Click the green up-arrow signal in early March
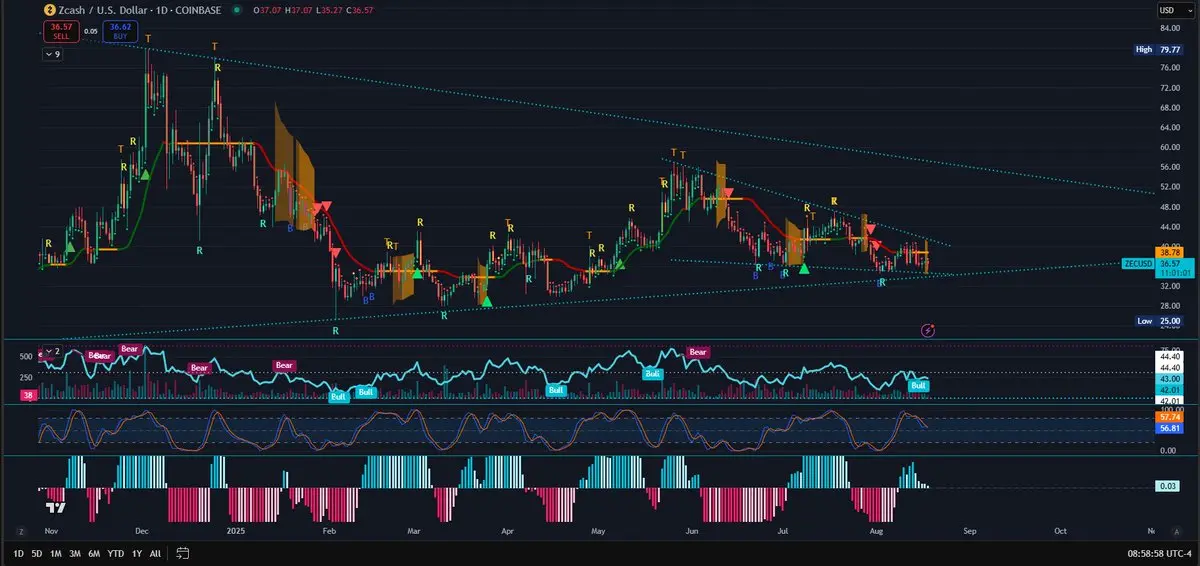This screenshot has width=1200, height=566. (x=416, y=274)
